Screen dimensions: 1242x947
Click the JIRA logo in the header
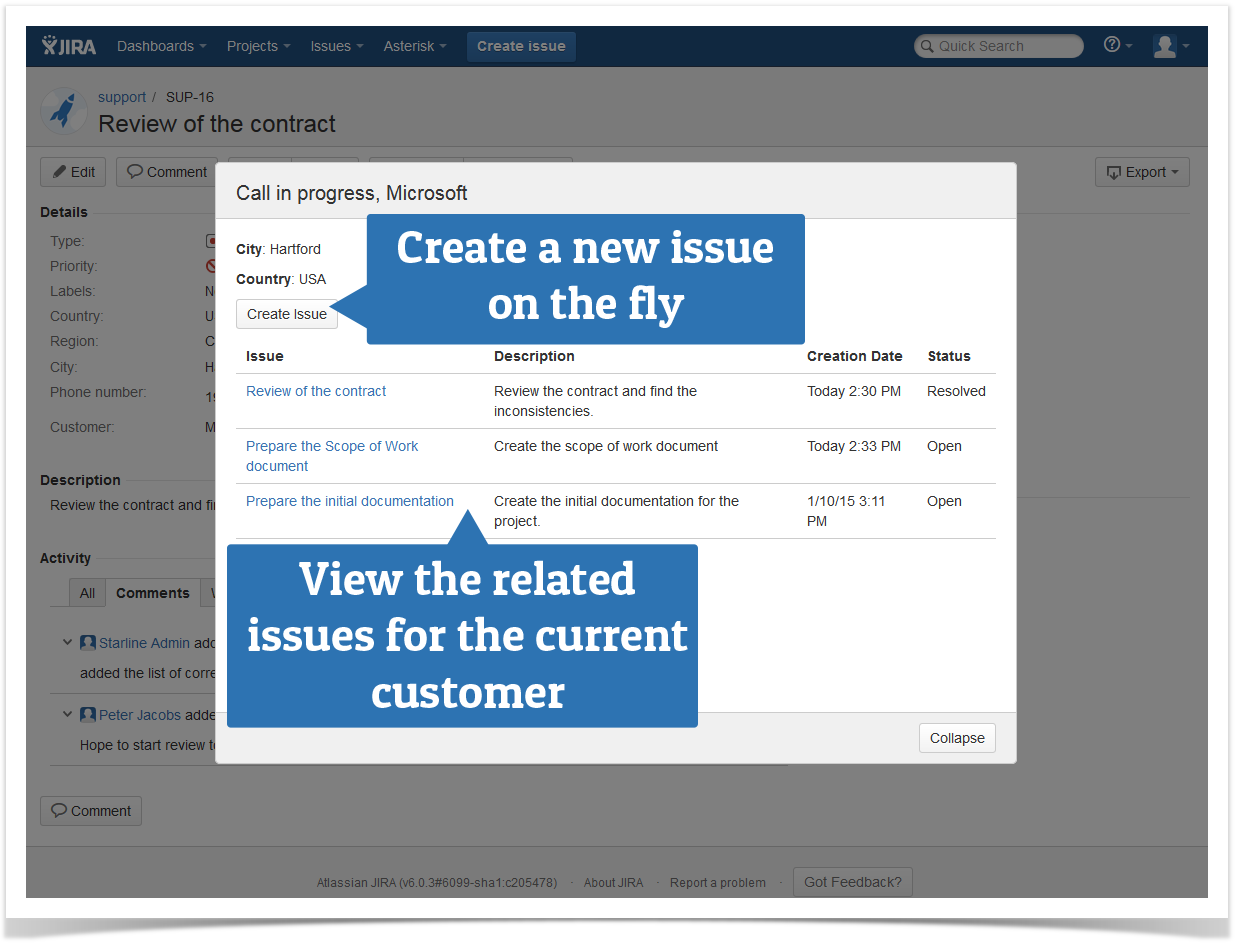pos(68,46)
